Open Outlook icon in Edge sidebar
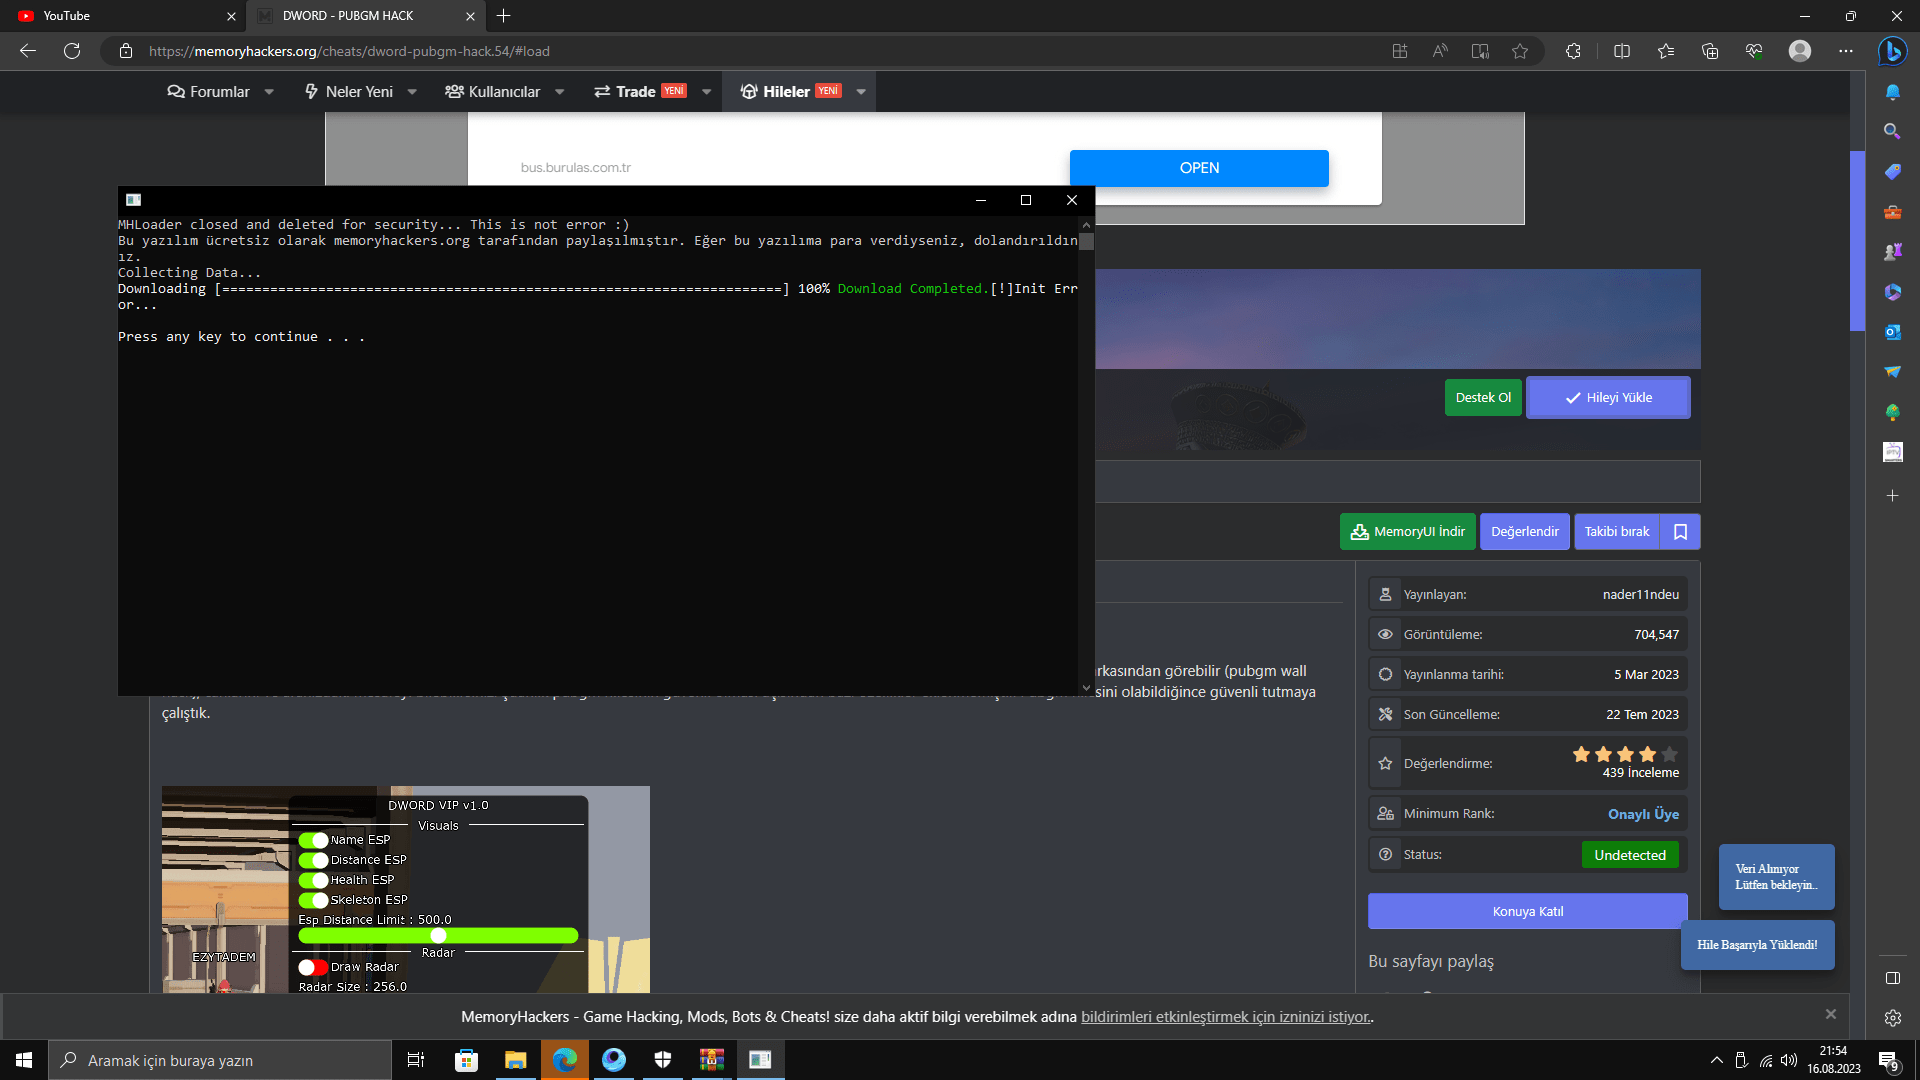 pyautogui.click(x=1893, y=332)
